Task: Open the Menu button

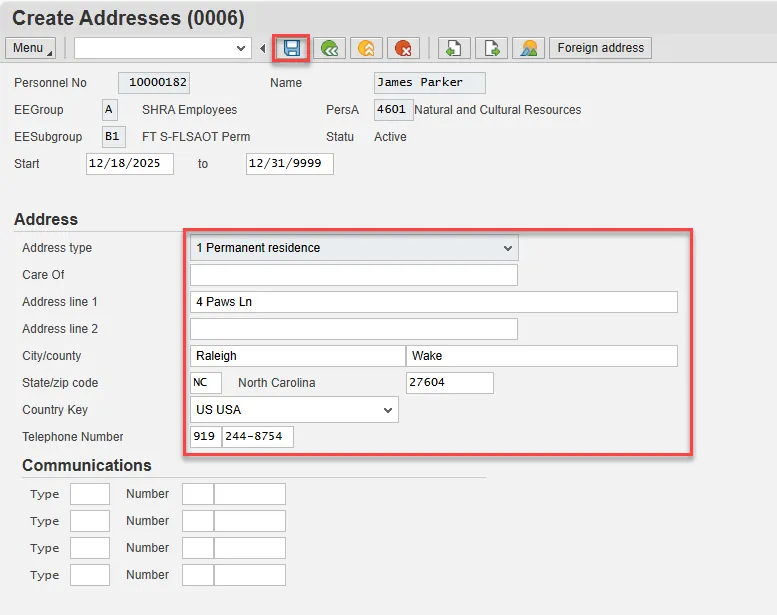Action: (30, 48)
